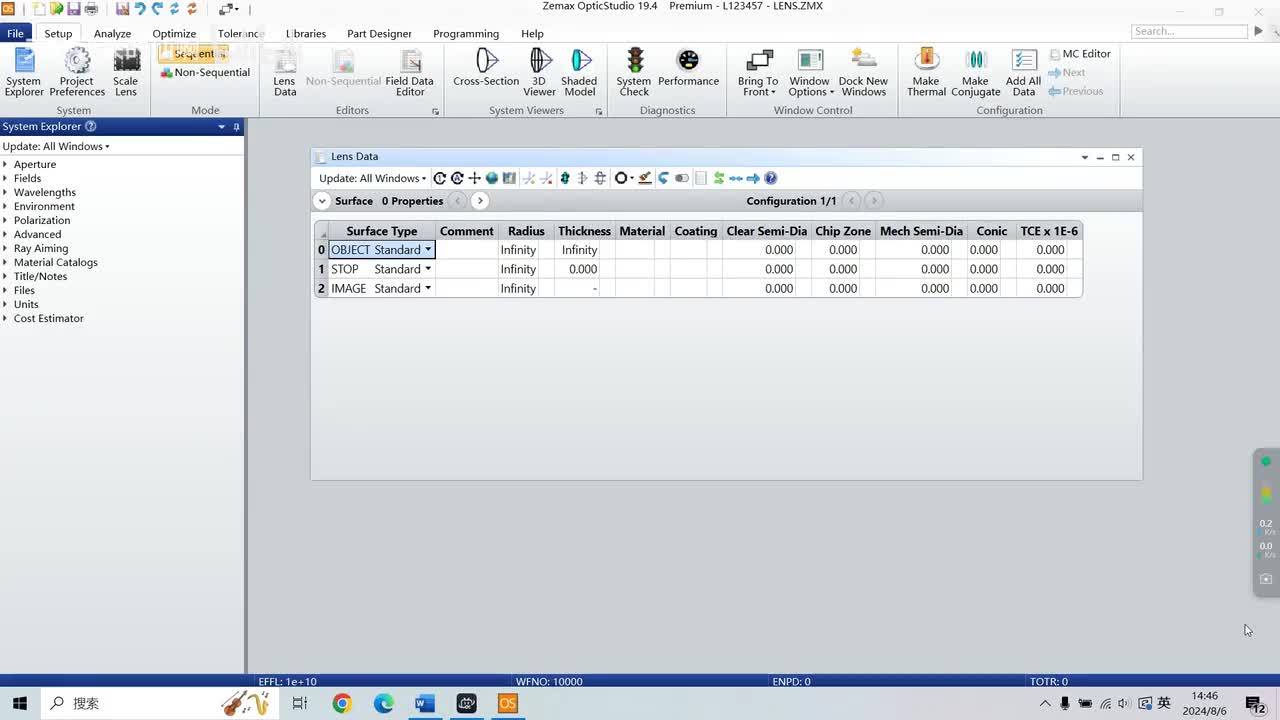Open the Cross-Section viewer
The width and height of the screenshot is (1280, 720).
coord(486,70)
